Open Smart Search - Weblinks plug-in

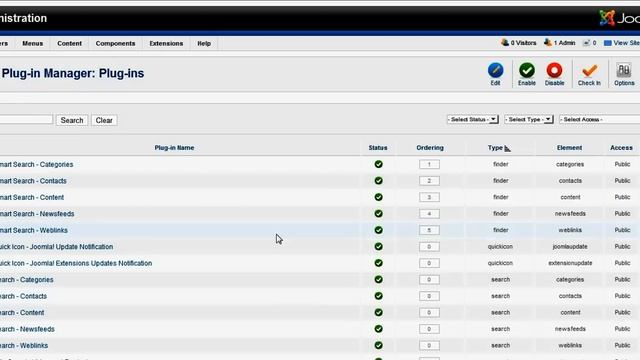click(x=34, y=230)
